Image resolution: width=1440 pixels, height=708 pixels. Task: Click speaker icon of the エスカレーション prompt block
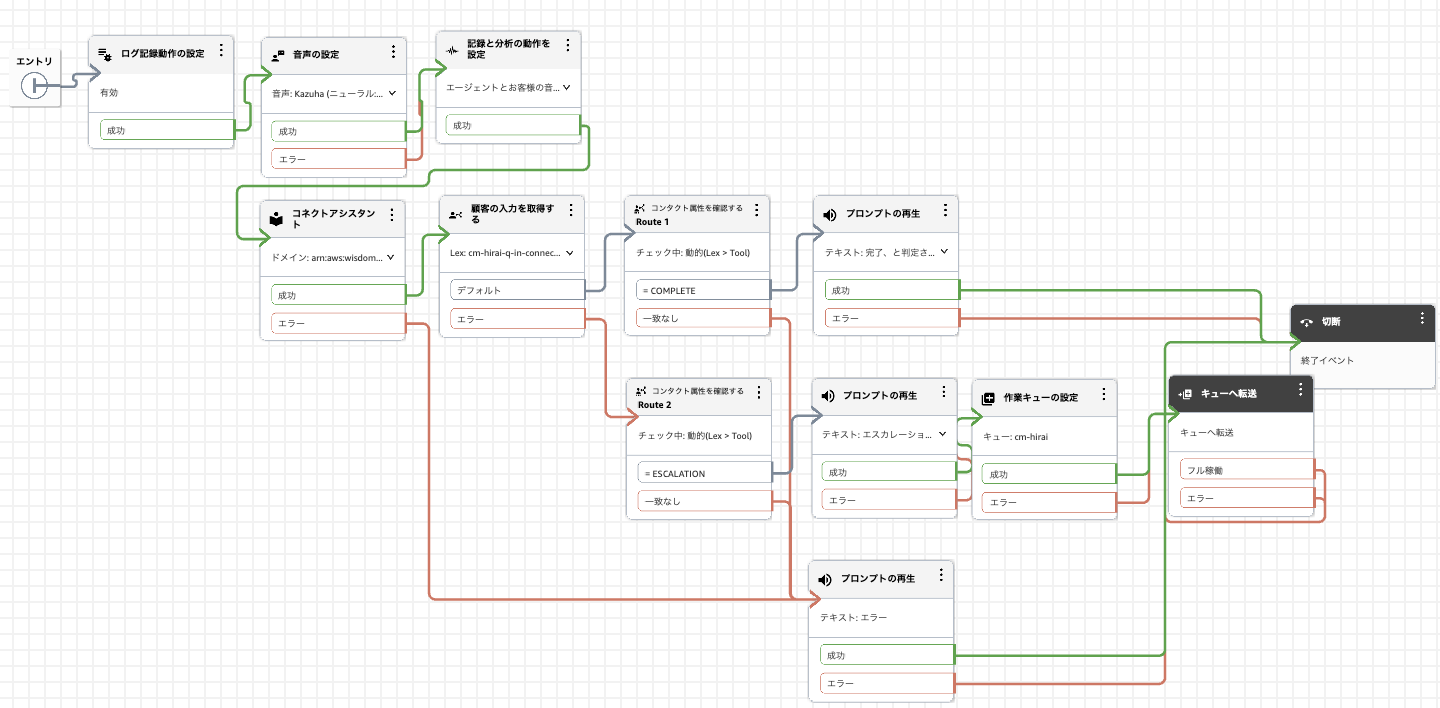(x=828, y=396)
